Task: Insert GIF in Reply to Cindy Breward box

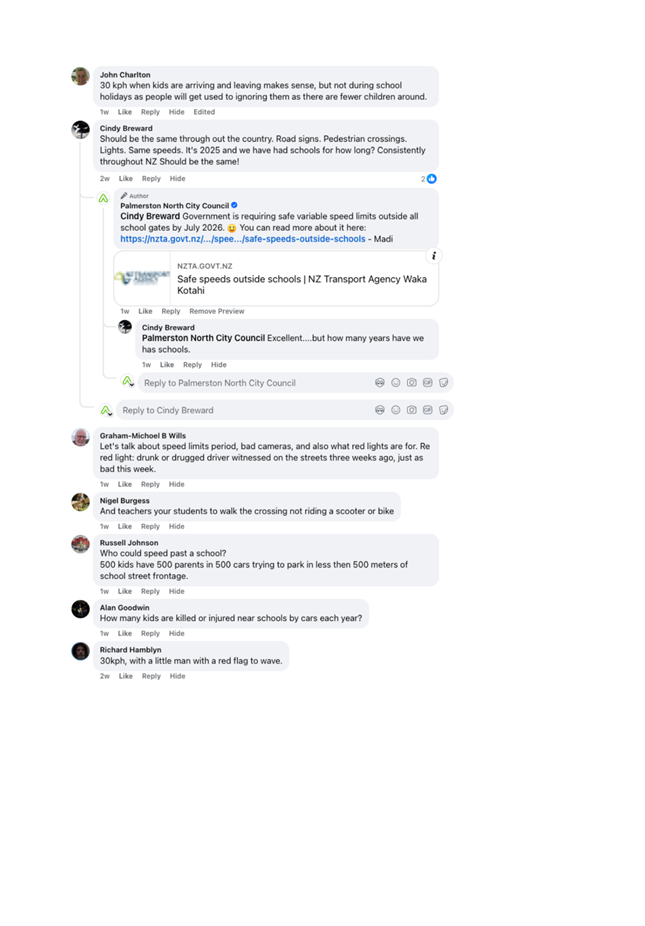Action: coord(428,410)
